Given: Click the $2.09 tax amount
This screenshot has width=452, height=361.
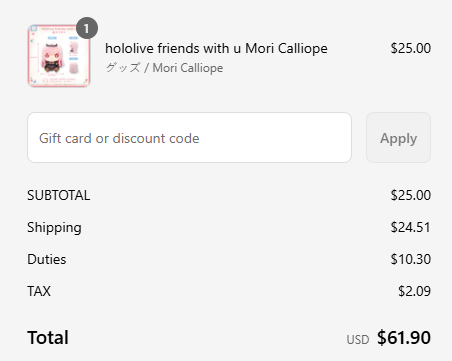Looking at the screenshot, I should click(414, 291).
